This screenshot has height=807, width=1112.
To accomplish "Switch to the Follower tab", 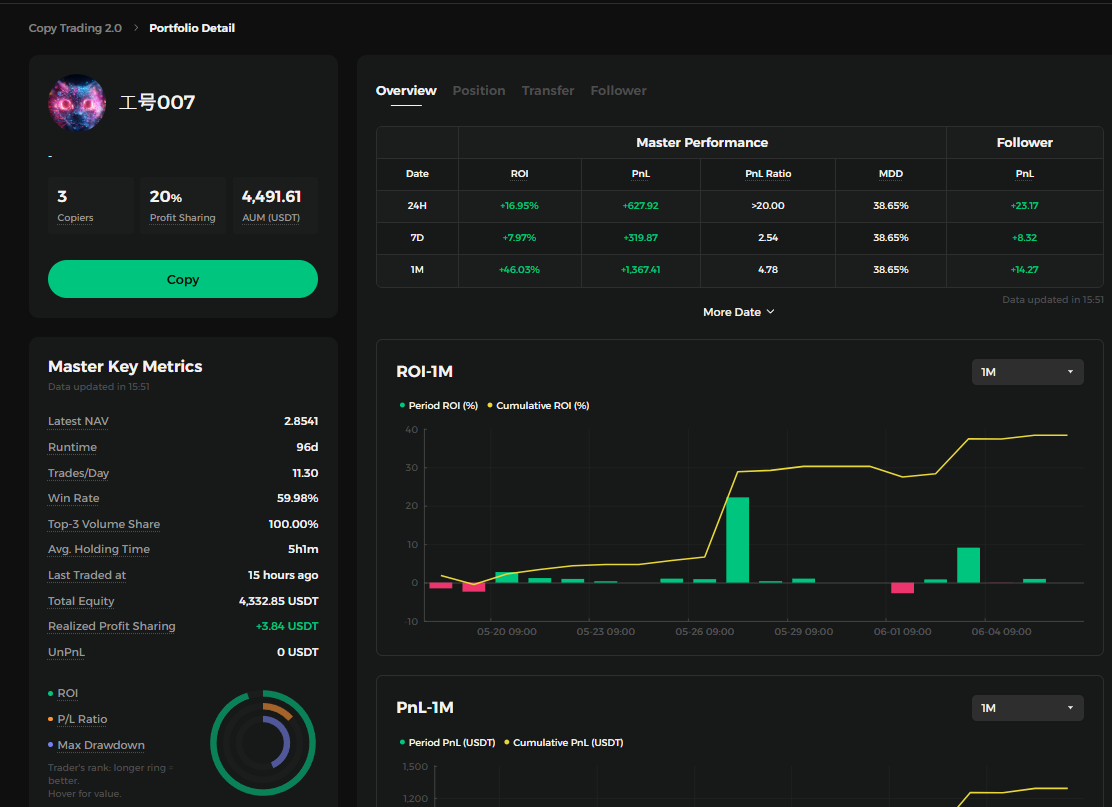I will pyautogui.click(x=618, y=91).
